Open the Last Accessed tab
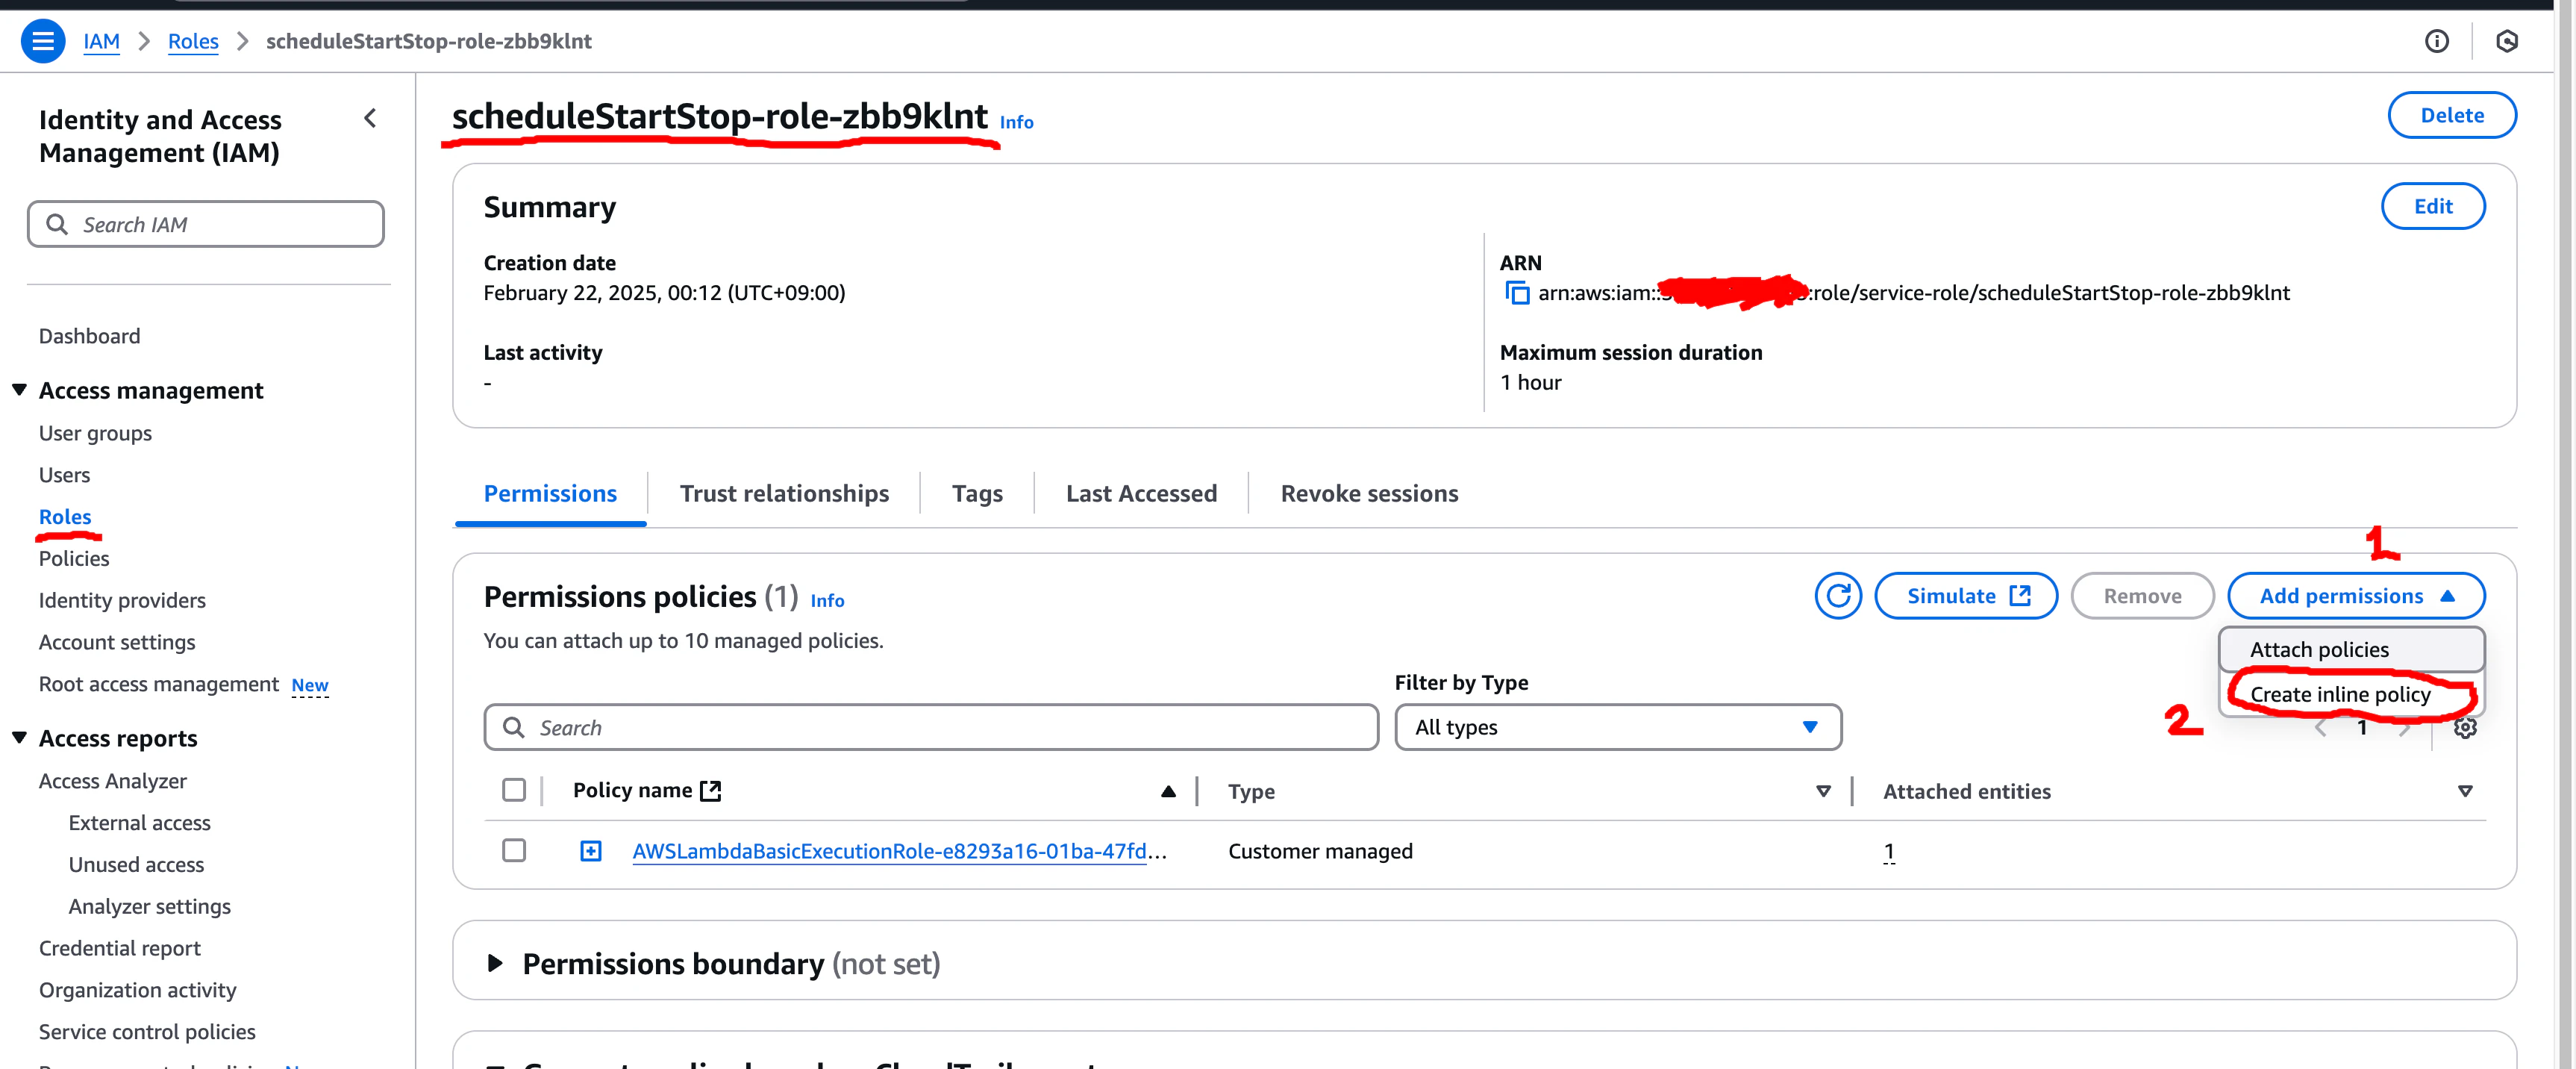This screenshot has width=2576, height=1069. (1141, 493)
